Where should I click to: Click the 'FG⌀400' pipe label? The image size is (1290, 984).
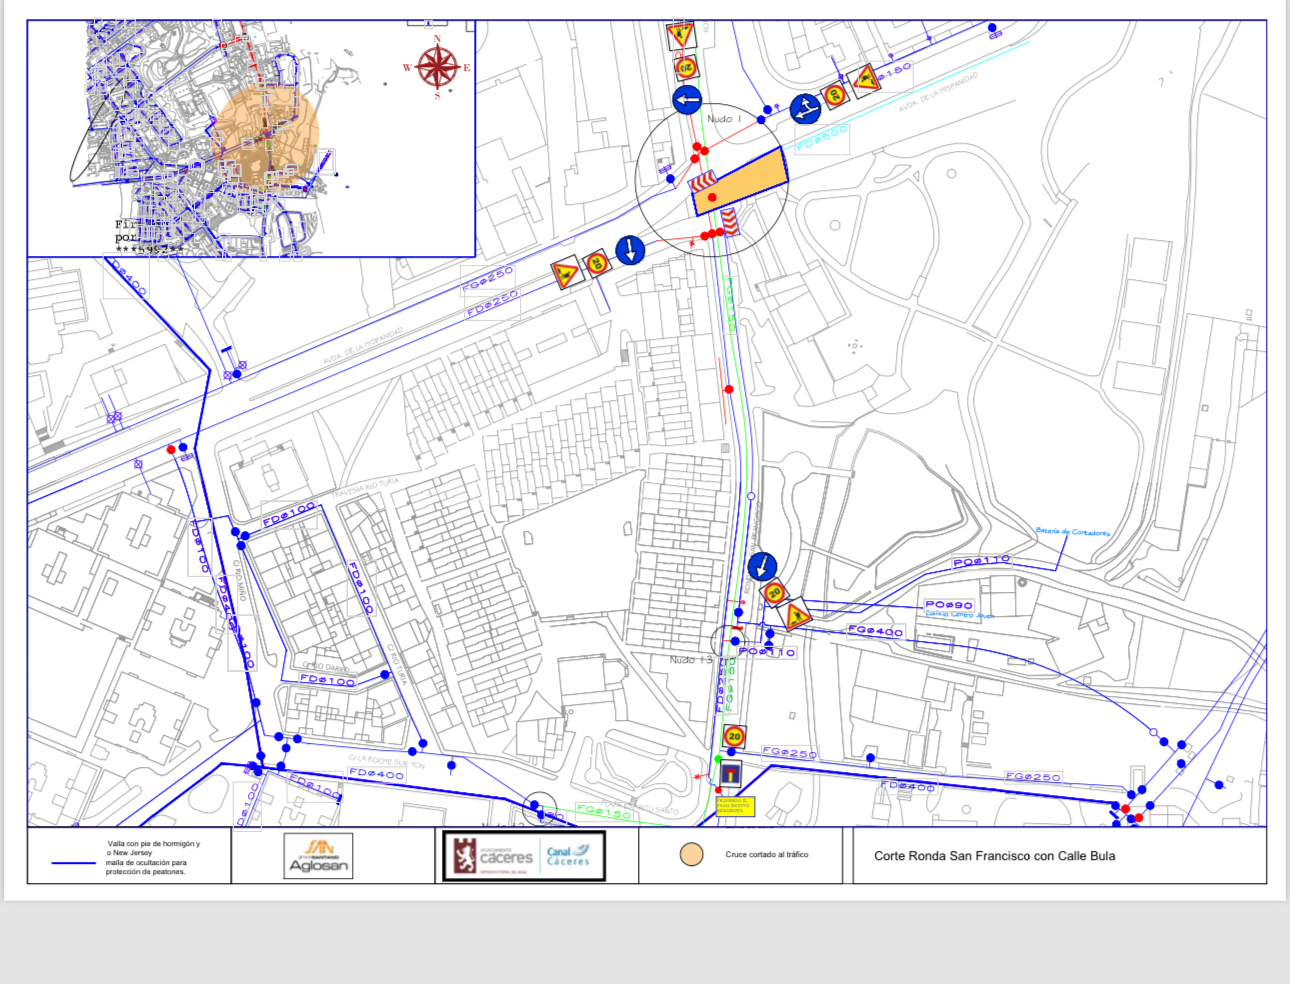pyautogui.click(x=876, y=631)
